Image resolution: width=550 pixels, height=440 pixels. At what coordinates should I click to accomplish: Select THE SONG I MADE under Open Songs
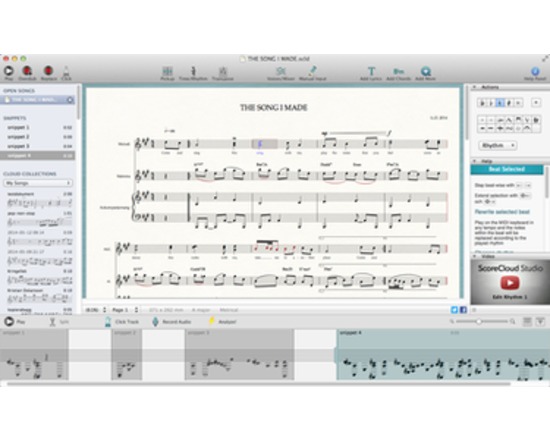[38, 100]
